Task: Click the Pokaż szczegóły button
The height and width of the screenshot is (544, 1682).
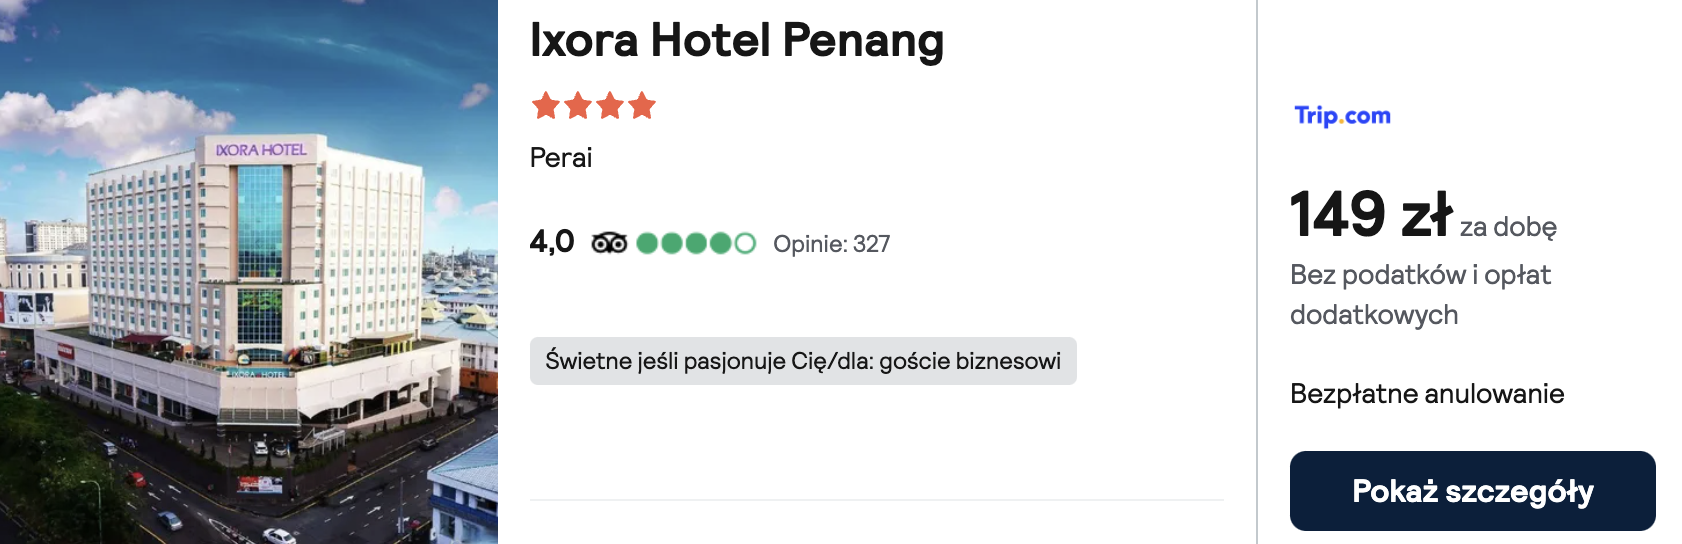Action: (x=1472, y=491)
